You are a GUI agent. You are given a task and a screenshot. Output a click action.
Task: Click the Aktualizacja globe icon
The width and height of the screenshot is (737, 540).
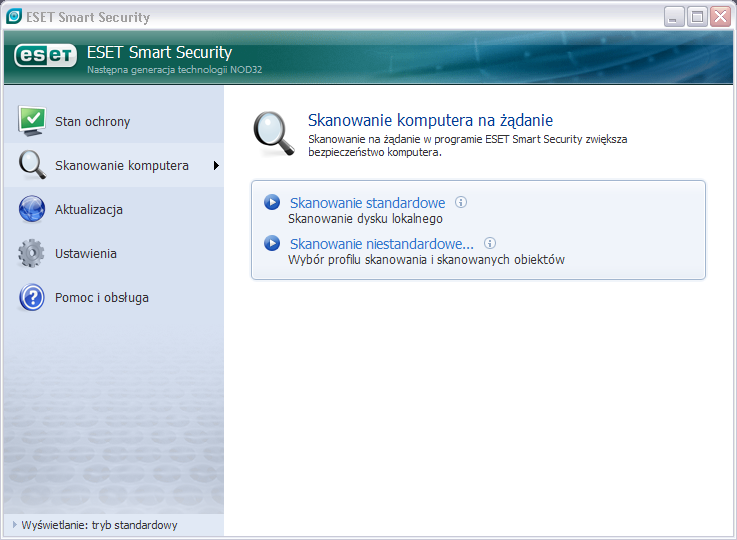pos(32,209)
